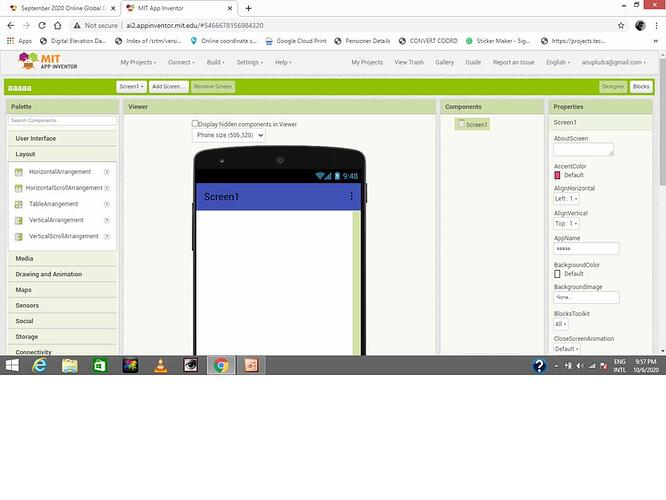666x500 pixels.
Task: Click the AppName text field
Action: (586, 249)
